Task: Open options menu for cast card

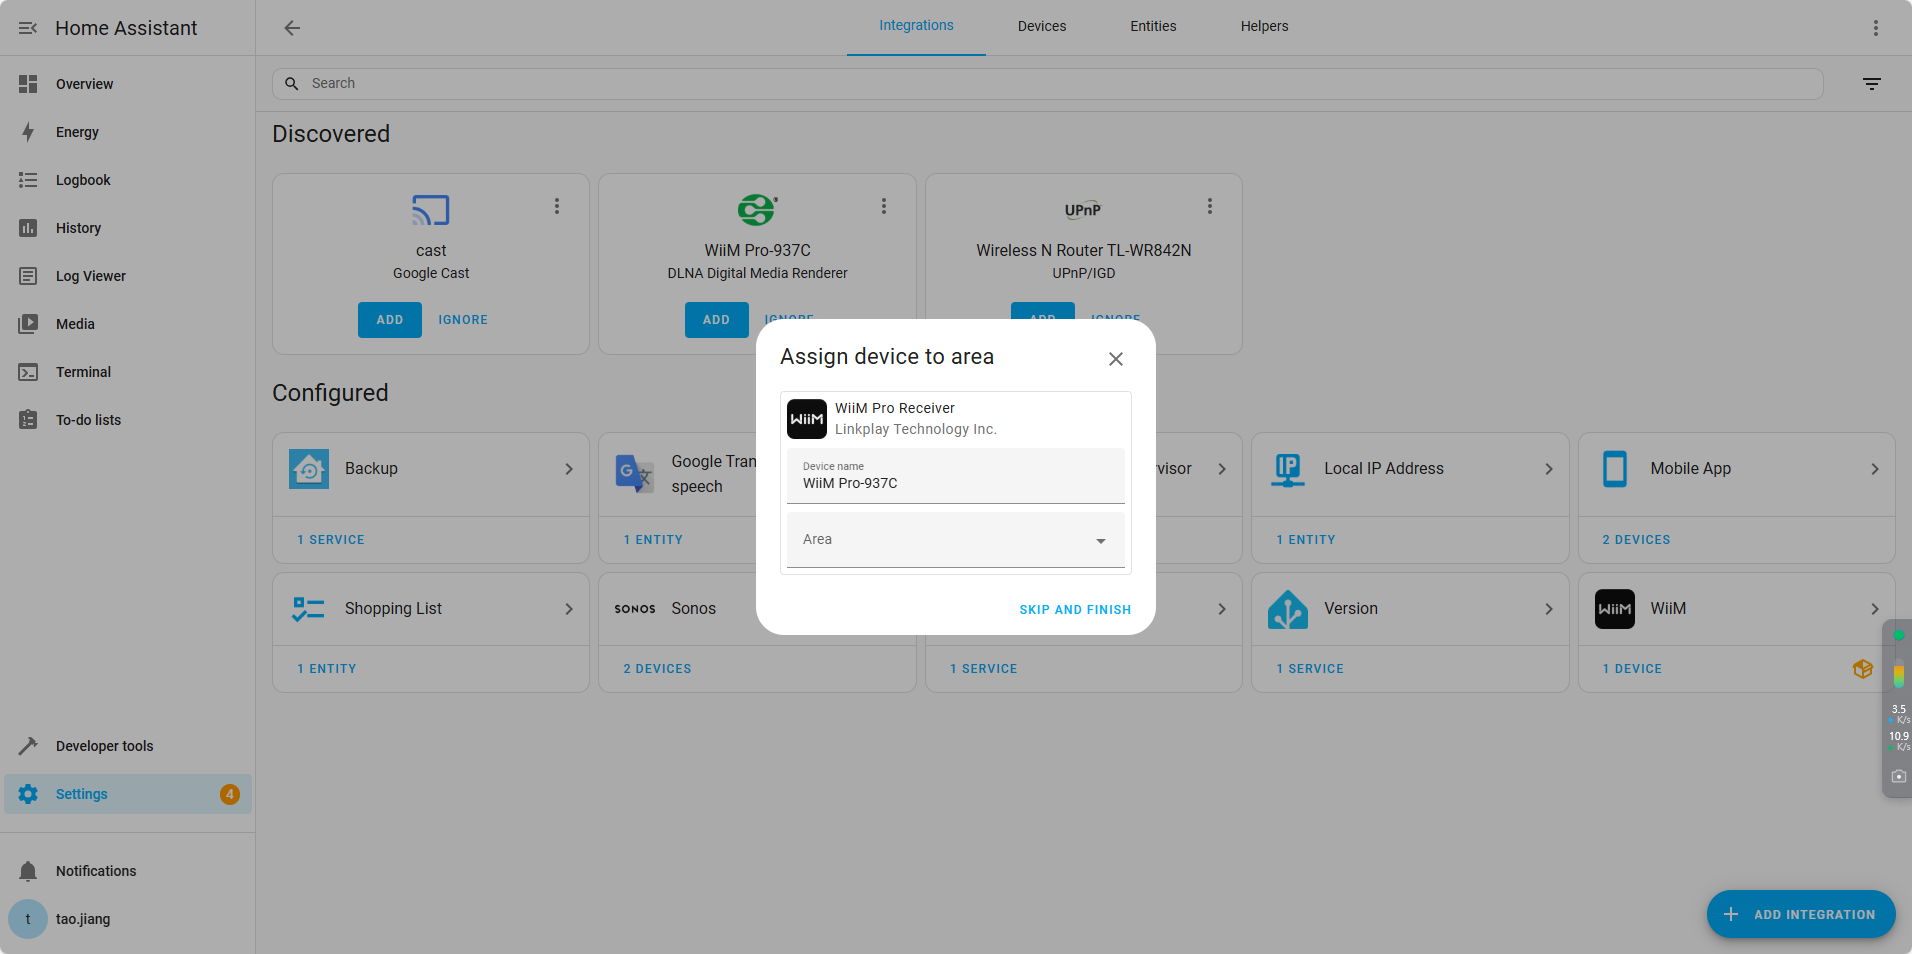Action: click(x=557, y=206)
